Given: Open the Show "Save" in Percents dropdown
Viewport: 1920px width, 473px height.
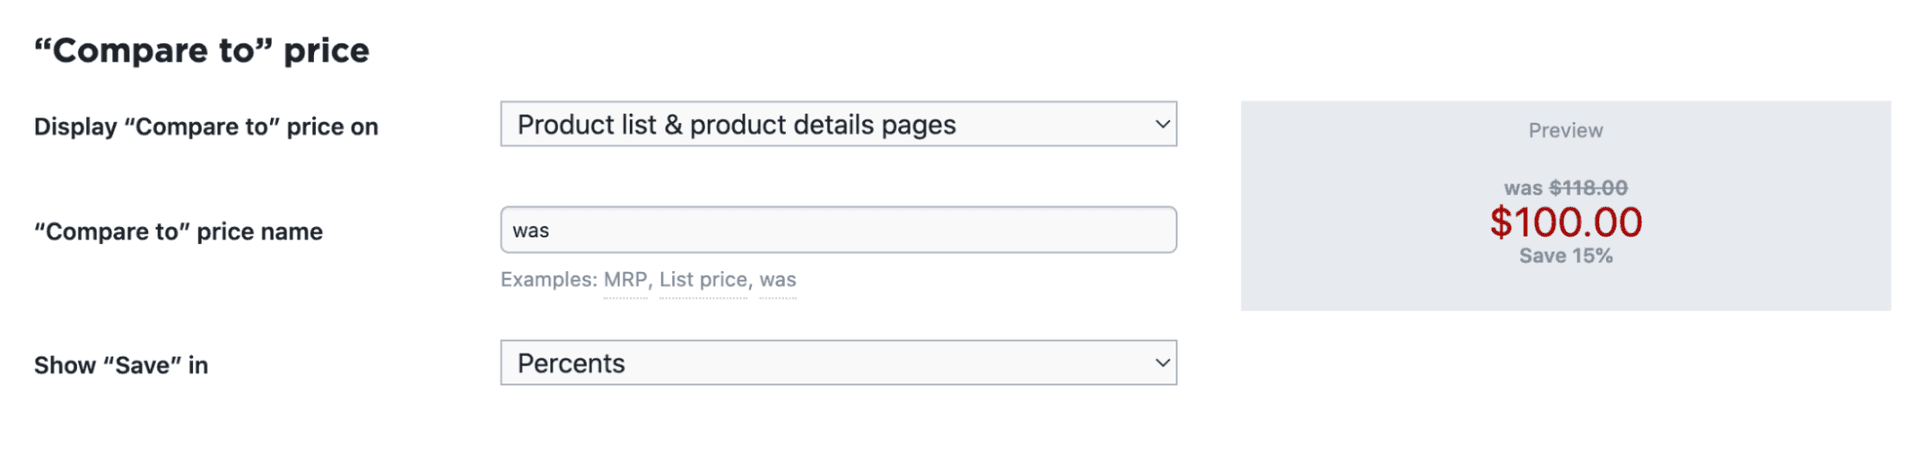Looking at the screenshot, I should pyautogui.click(x=838, y=363).
